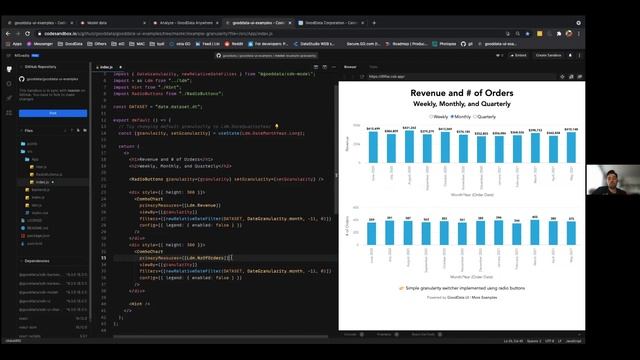The height and width of the screenshot is (360, 640).
Task: Open the Messenger bookmark
Action: click(40, 44)
